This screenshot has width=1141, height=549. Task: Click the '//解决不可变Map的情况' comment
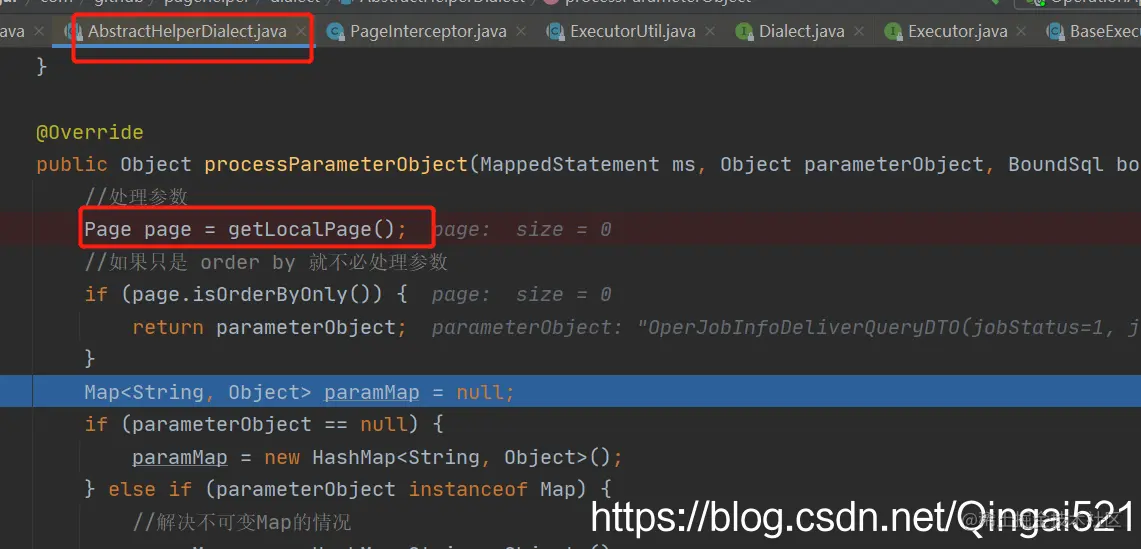coord(242,521)
